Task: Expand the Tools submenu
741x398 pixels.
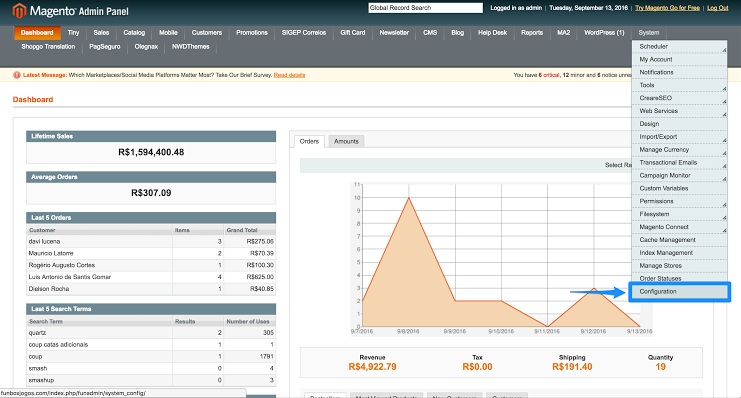Action: (x=680, y=85)
